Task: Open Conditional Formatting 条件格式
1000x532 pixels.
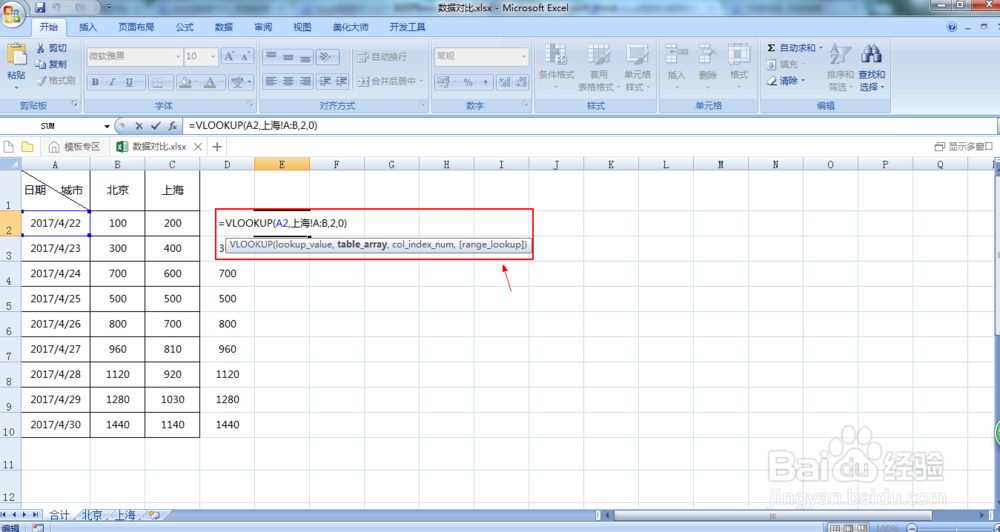Action: tap(556, 67)
